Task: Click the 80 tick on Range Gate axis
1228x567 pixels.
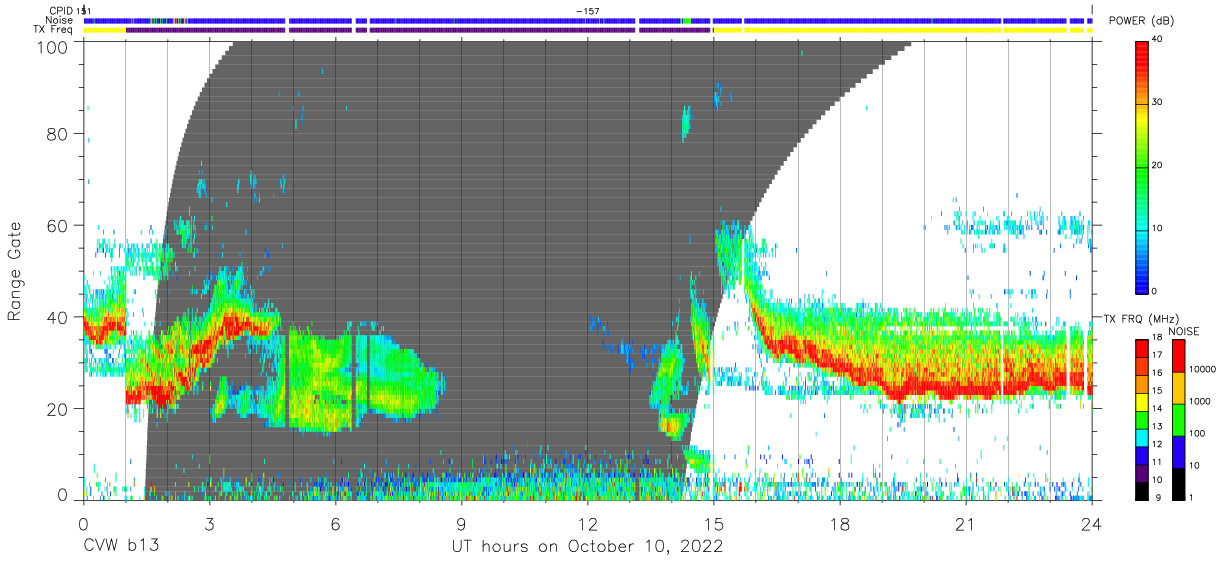Action: tap(58, 134)
